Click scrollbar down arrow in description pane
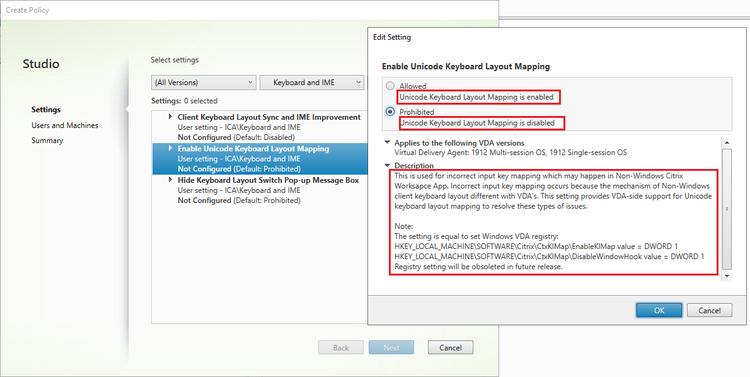 (x=727, y=277)
